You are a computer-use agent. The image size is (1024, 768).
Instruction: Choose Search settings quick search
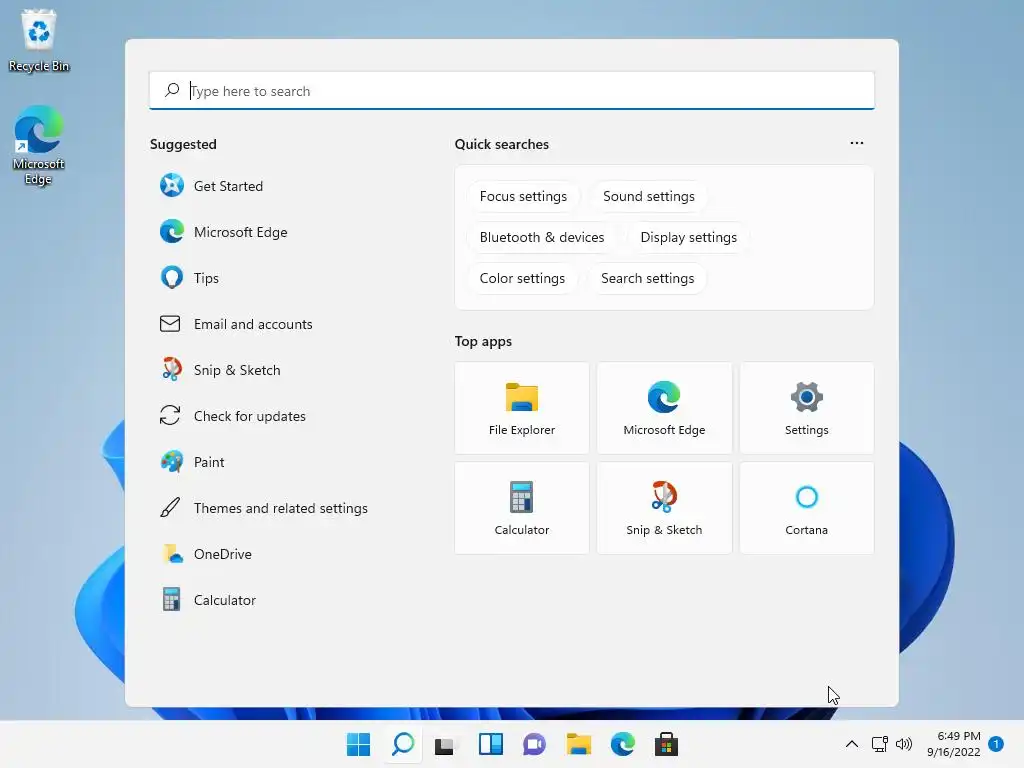(x=647, y=278)
